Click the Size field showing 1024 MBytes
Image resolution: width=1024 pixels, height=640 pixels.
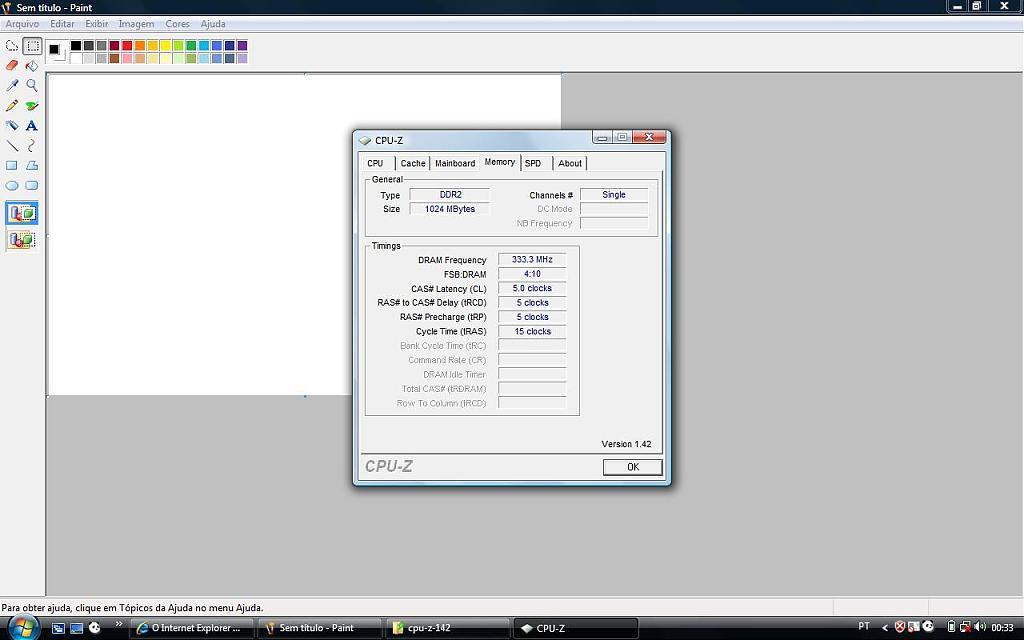tap(450, 209)
